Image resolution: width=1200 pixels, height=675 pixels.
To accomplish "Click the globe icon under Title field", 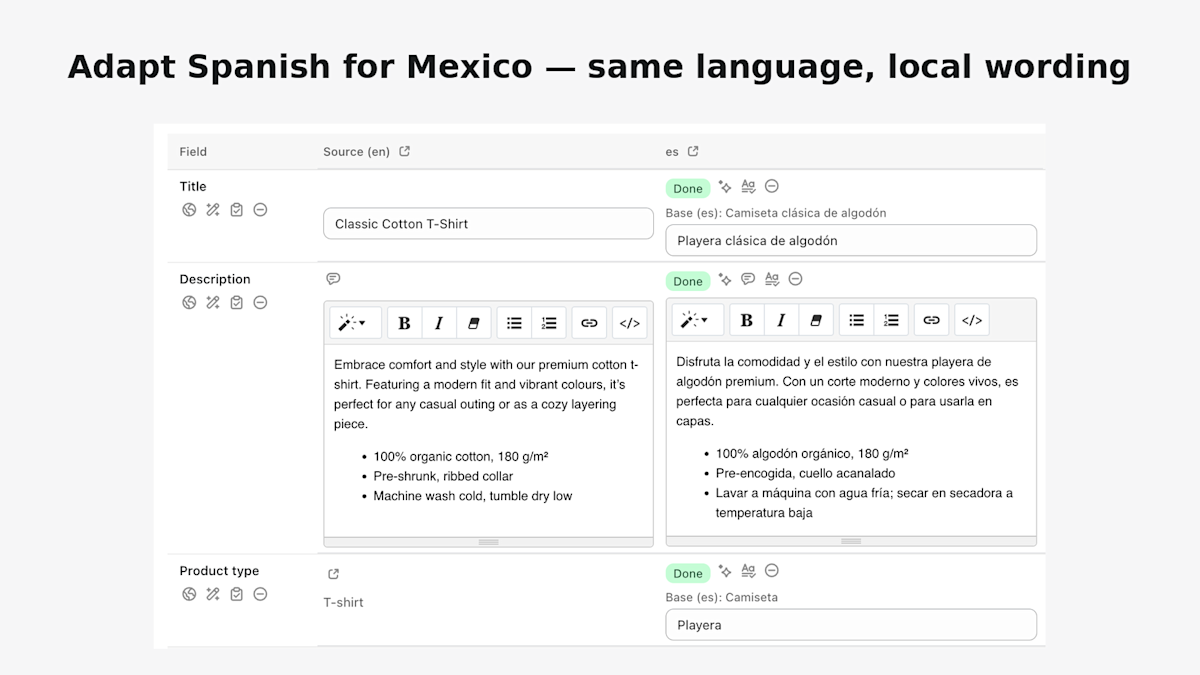I will coord(189,210).
